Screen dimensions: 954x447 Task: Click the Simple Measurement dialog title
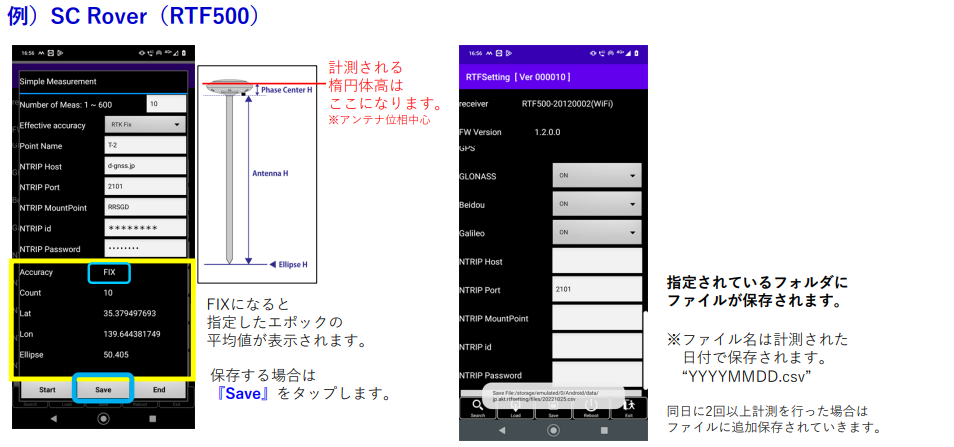pos(58,81)
